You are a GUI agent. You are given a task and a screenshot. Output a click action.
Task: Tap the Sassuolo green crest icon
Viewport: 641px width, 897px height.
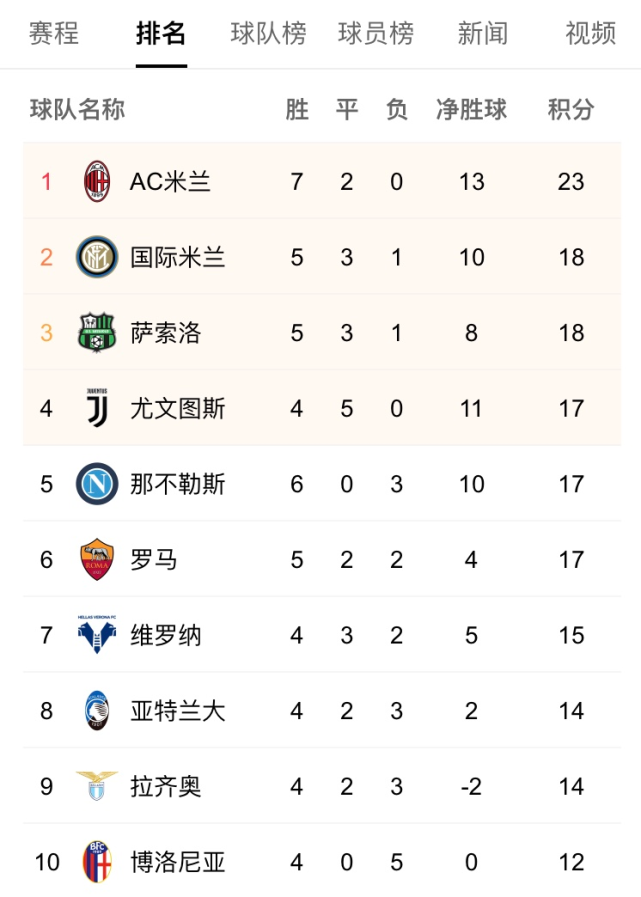click(x=97, y=333)
